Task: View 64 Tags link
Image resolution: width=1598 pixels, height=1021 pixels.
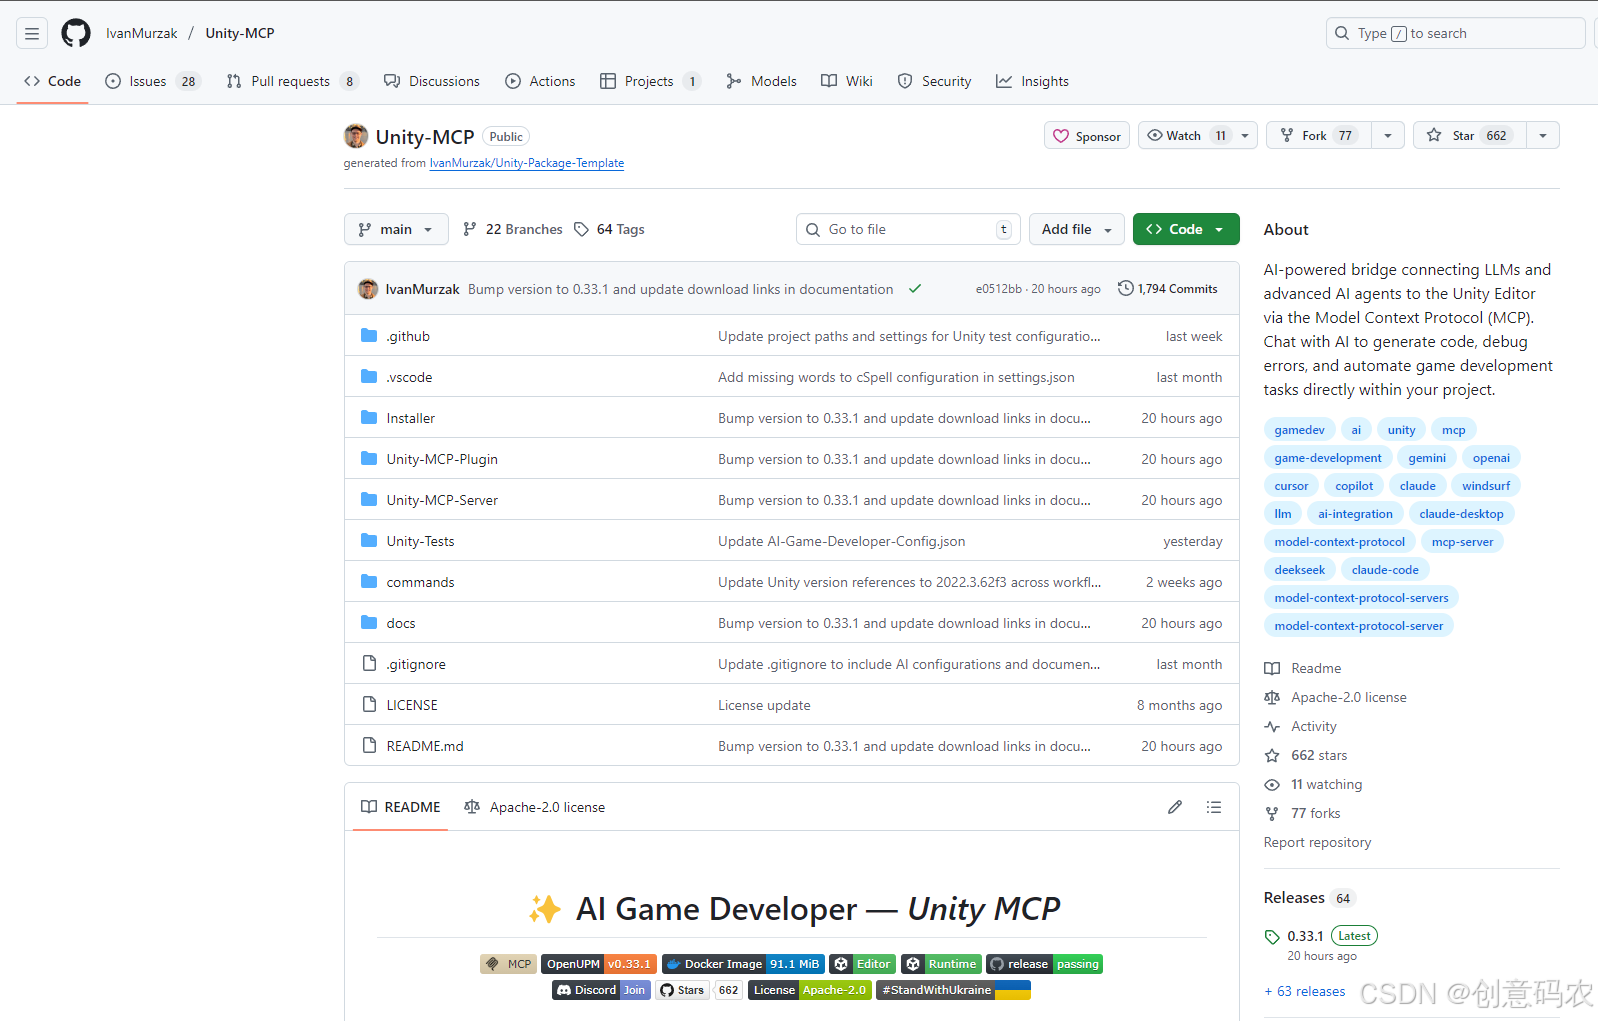Action: click(x=609, y=229)
